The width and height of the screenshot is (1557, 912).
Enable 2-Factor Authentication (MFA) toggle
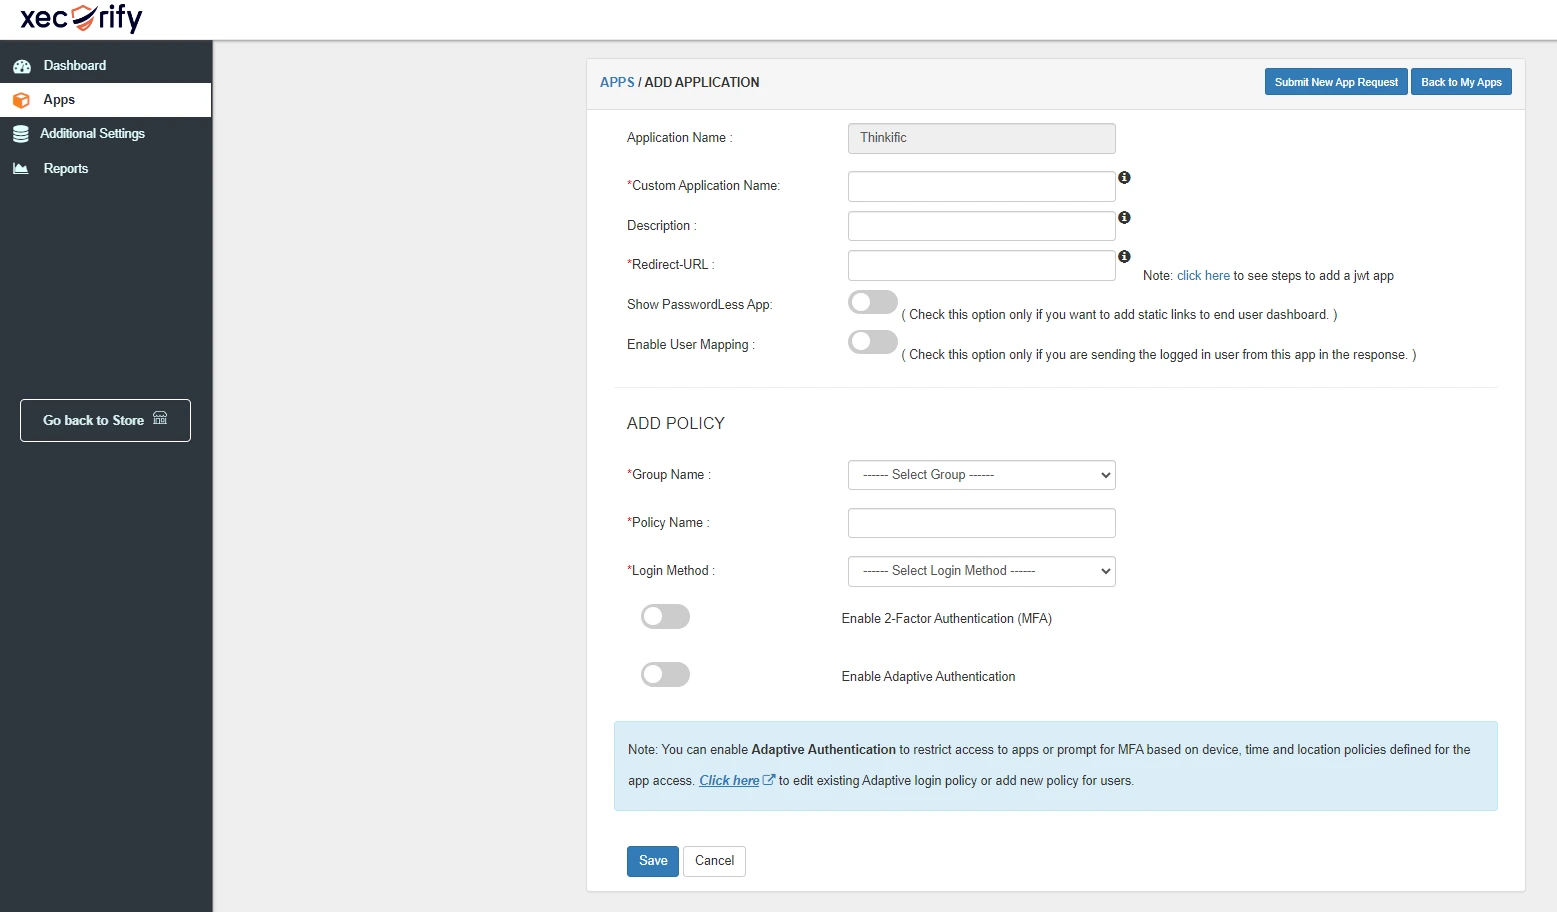[665, 617]
